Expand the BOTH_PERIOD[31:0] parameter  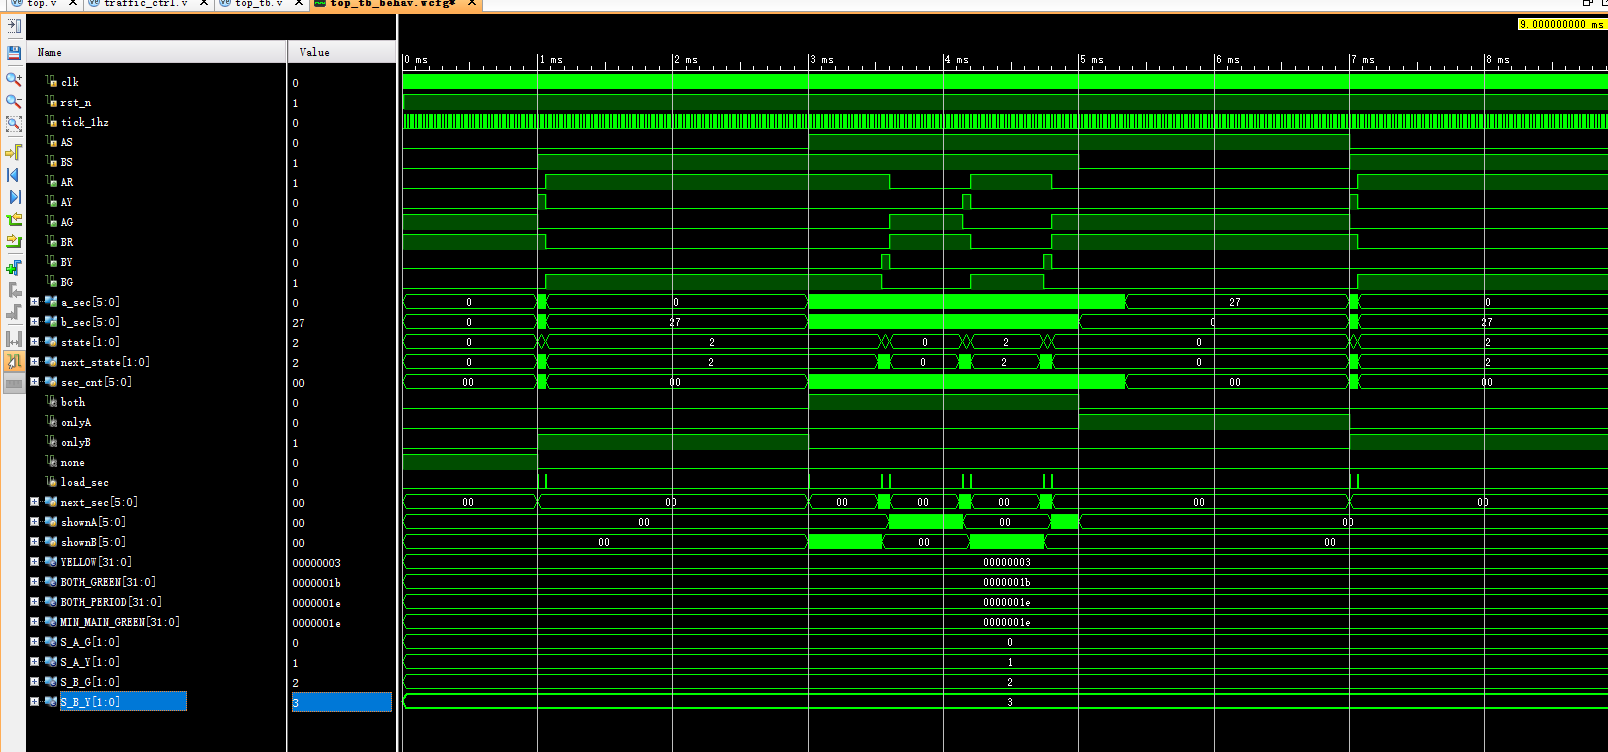(x=35, y=601)
